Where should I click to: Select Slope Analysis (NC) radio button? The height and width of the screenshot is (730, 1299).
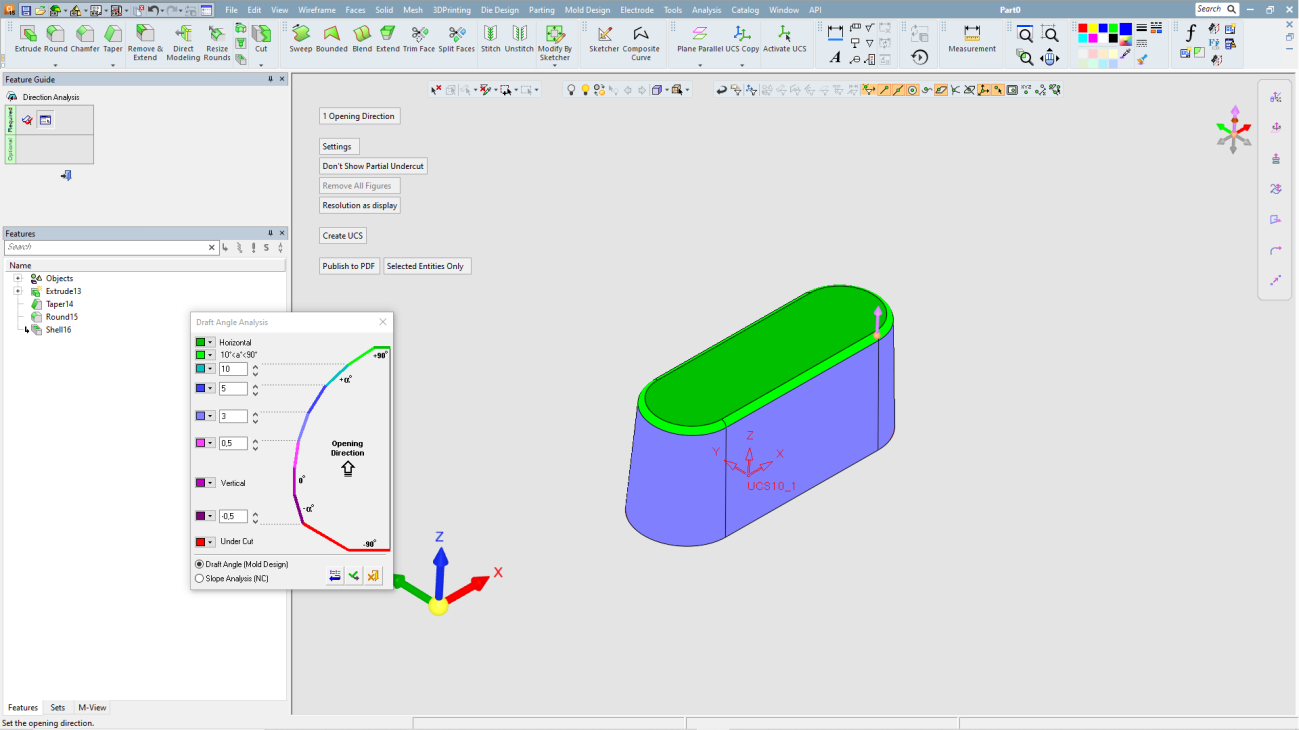click(199, 578)
